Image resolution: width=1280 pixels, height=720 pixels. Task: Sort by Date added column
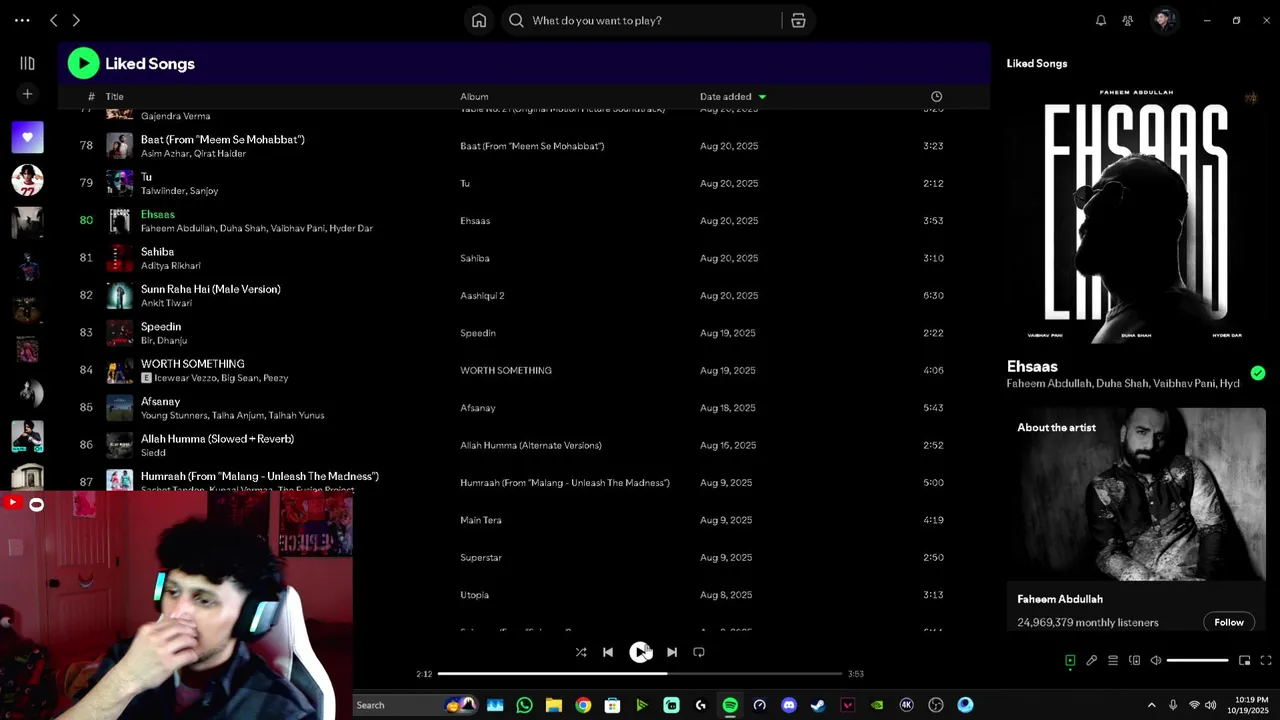[725, 97]
